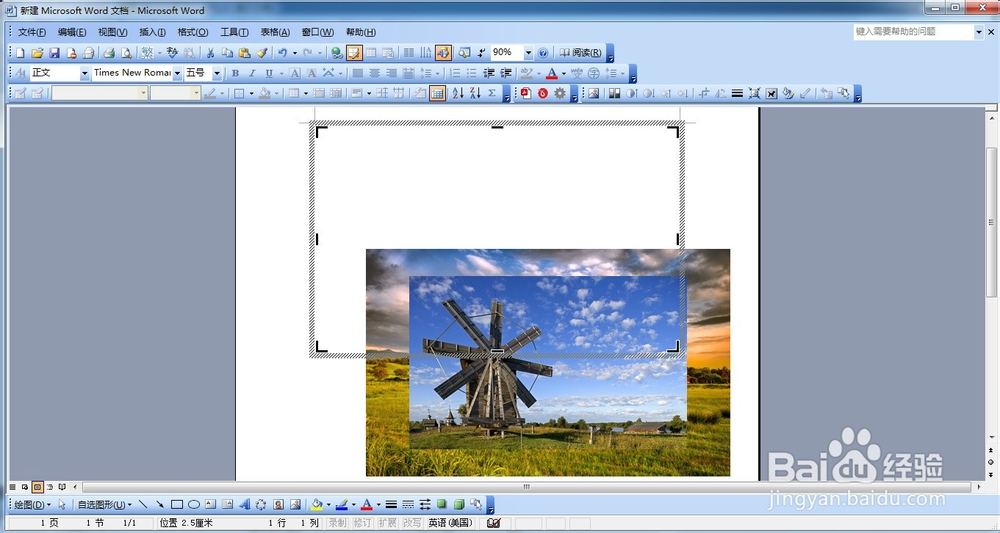
Task: Click the Line Color pen on Drawing toolbar
Action: (341, 504)
